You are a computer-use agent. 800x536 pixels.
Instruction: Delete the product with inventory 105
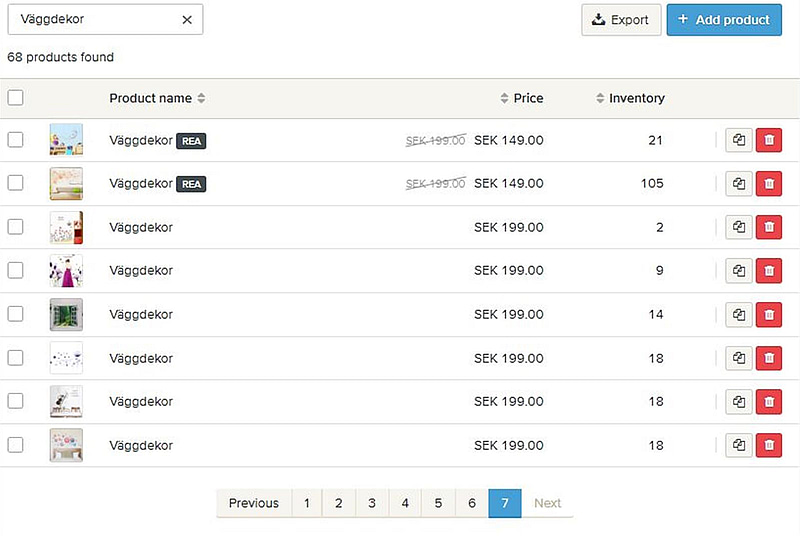769,184
